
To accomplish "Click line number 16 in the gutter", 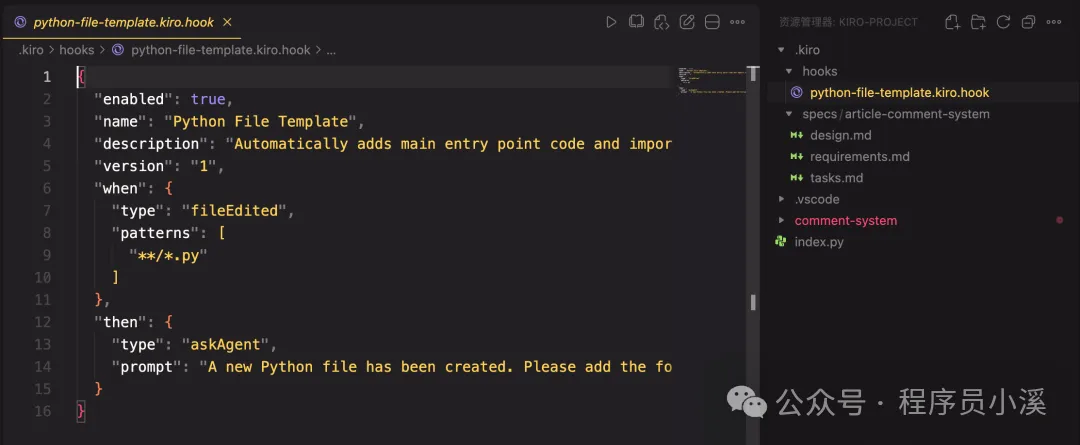I will click(43, 411).
